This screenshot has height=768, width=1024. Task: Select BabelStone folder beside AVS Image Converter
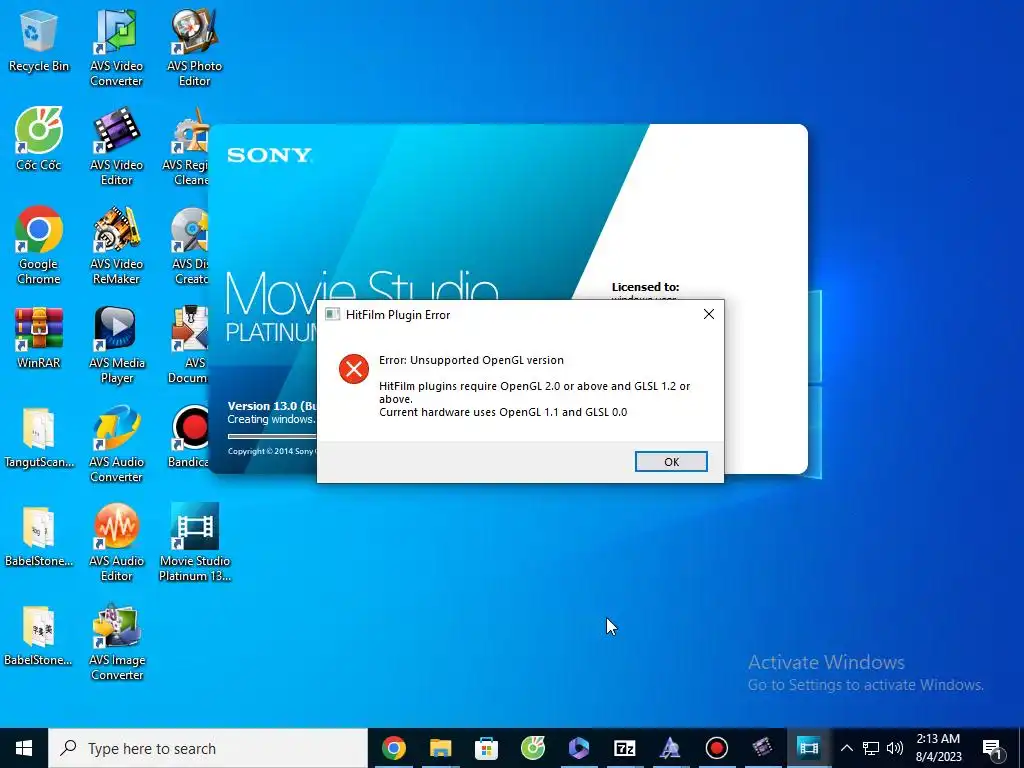[x=39, y=635]
